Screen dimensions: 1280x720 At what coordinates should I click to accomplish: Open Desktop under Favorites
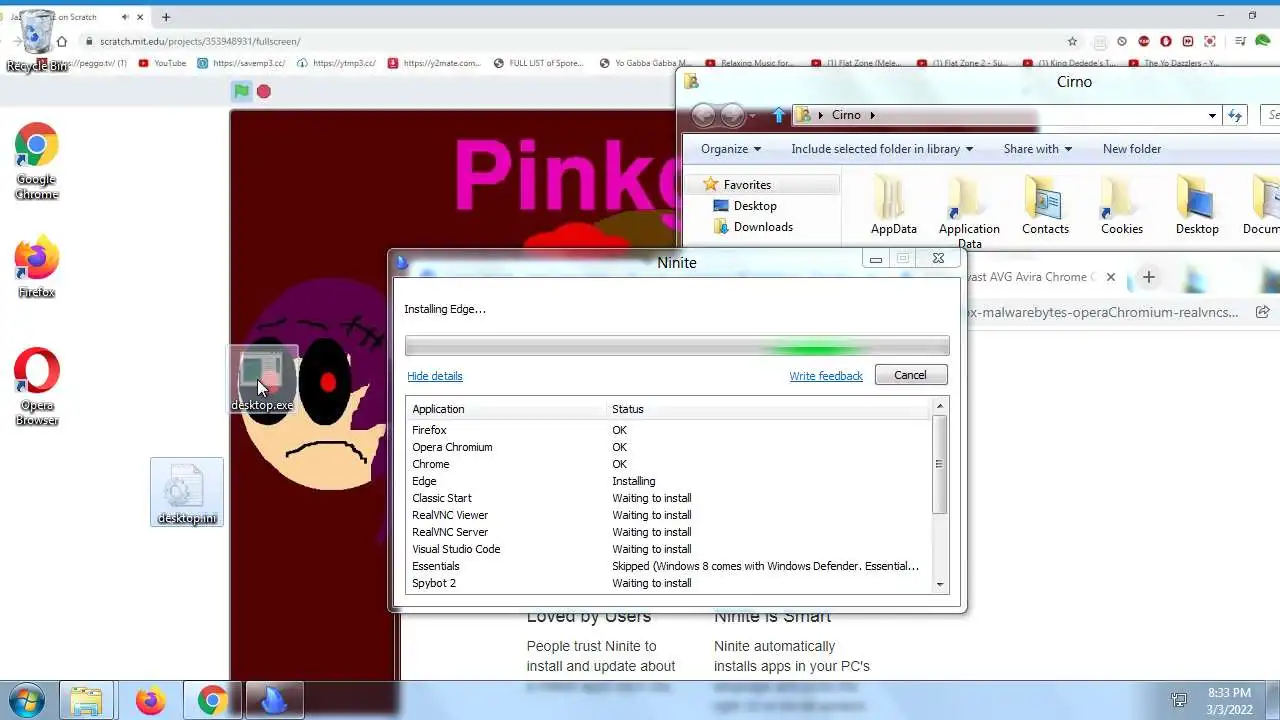tap(755, 206)
